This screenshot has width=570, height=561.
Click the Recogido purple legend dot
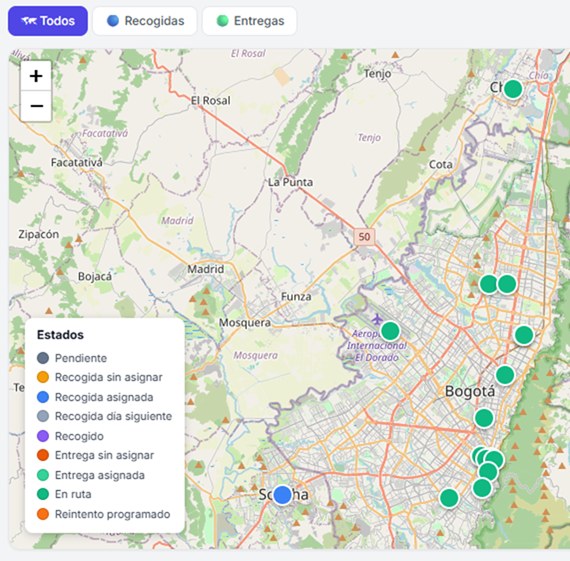pyautogui.click(x=43, y=436)
